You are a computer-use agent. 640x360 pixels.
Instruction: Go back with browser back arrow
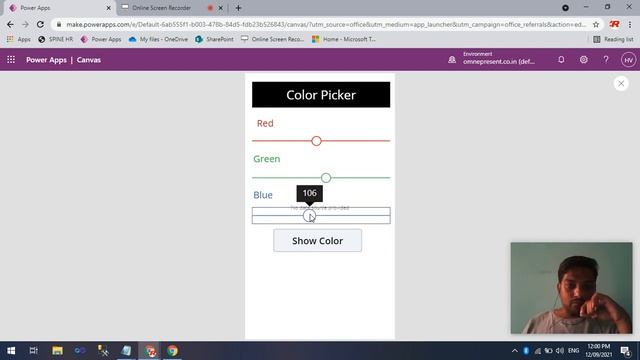coord(10,24)
